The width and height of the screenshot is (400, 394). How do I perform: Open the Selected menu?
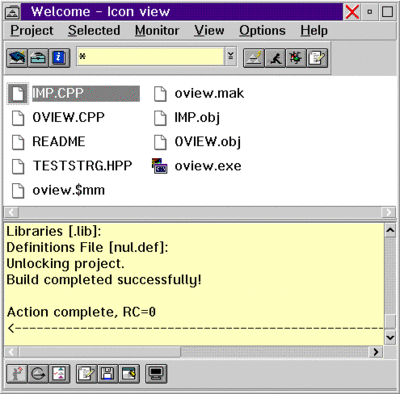coord(94,30)
